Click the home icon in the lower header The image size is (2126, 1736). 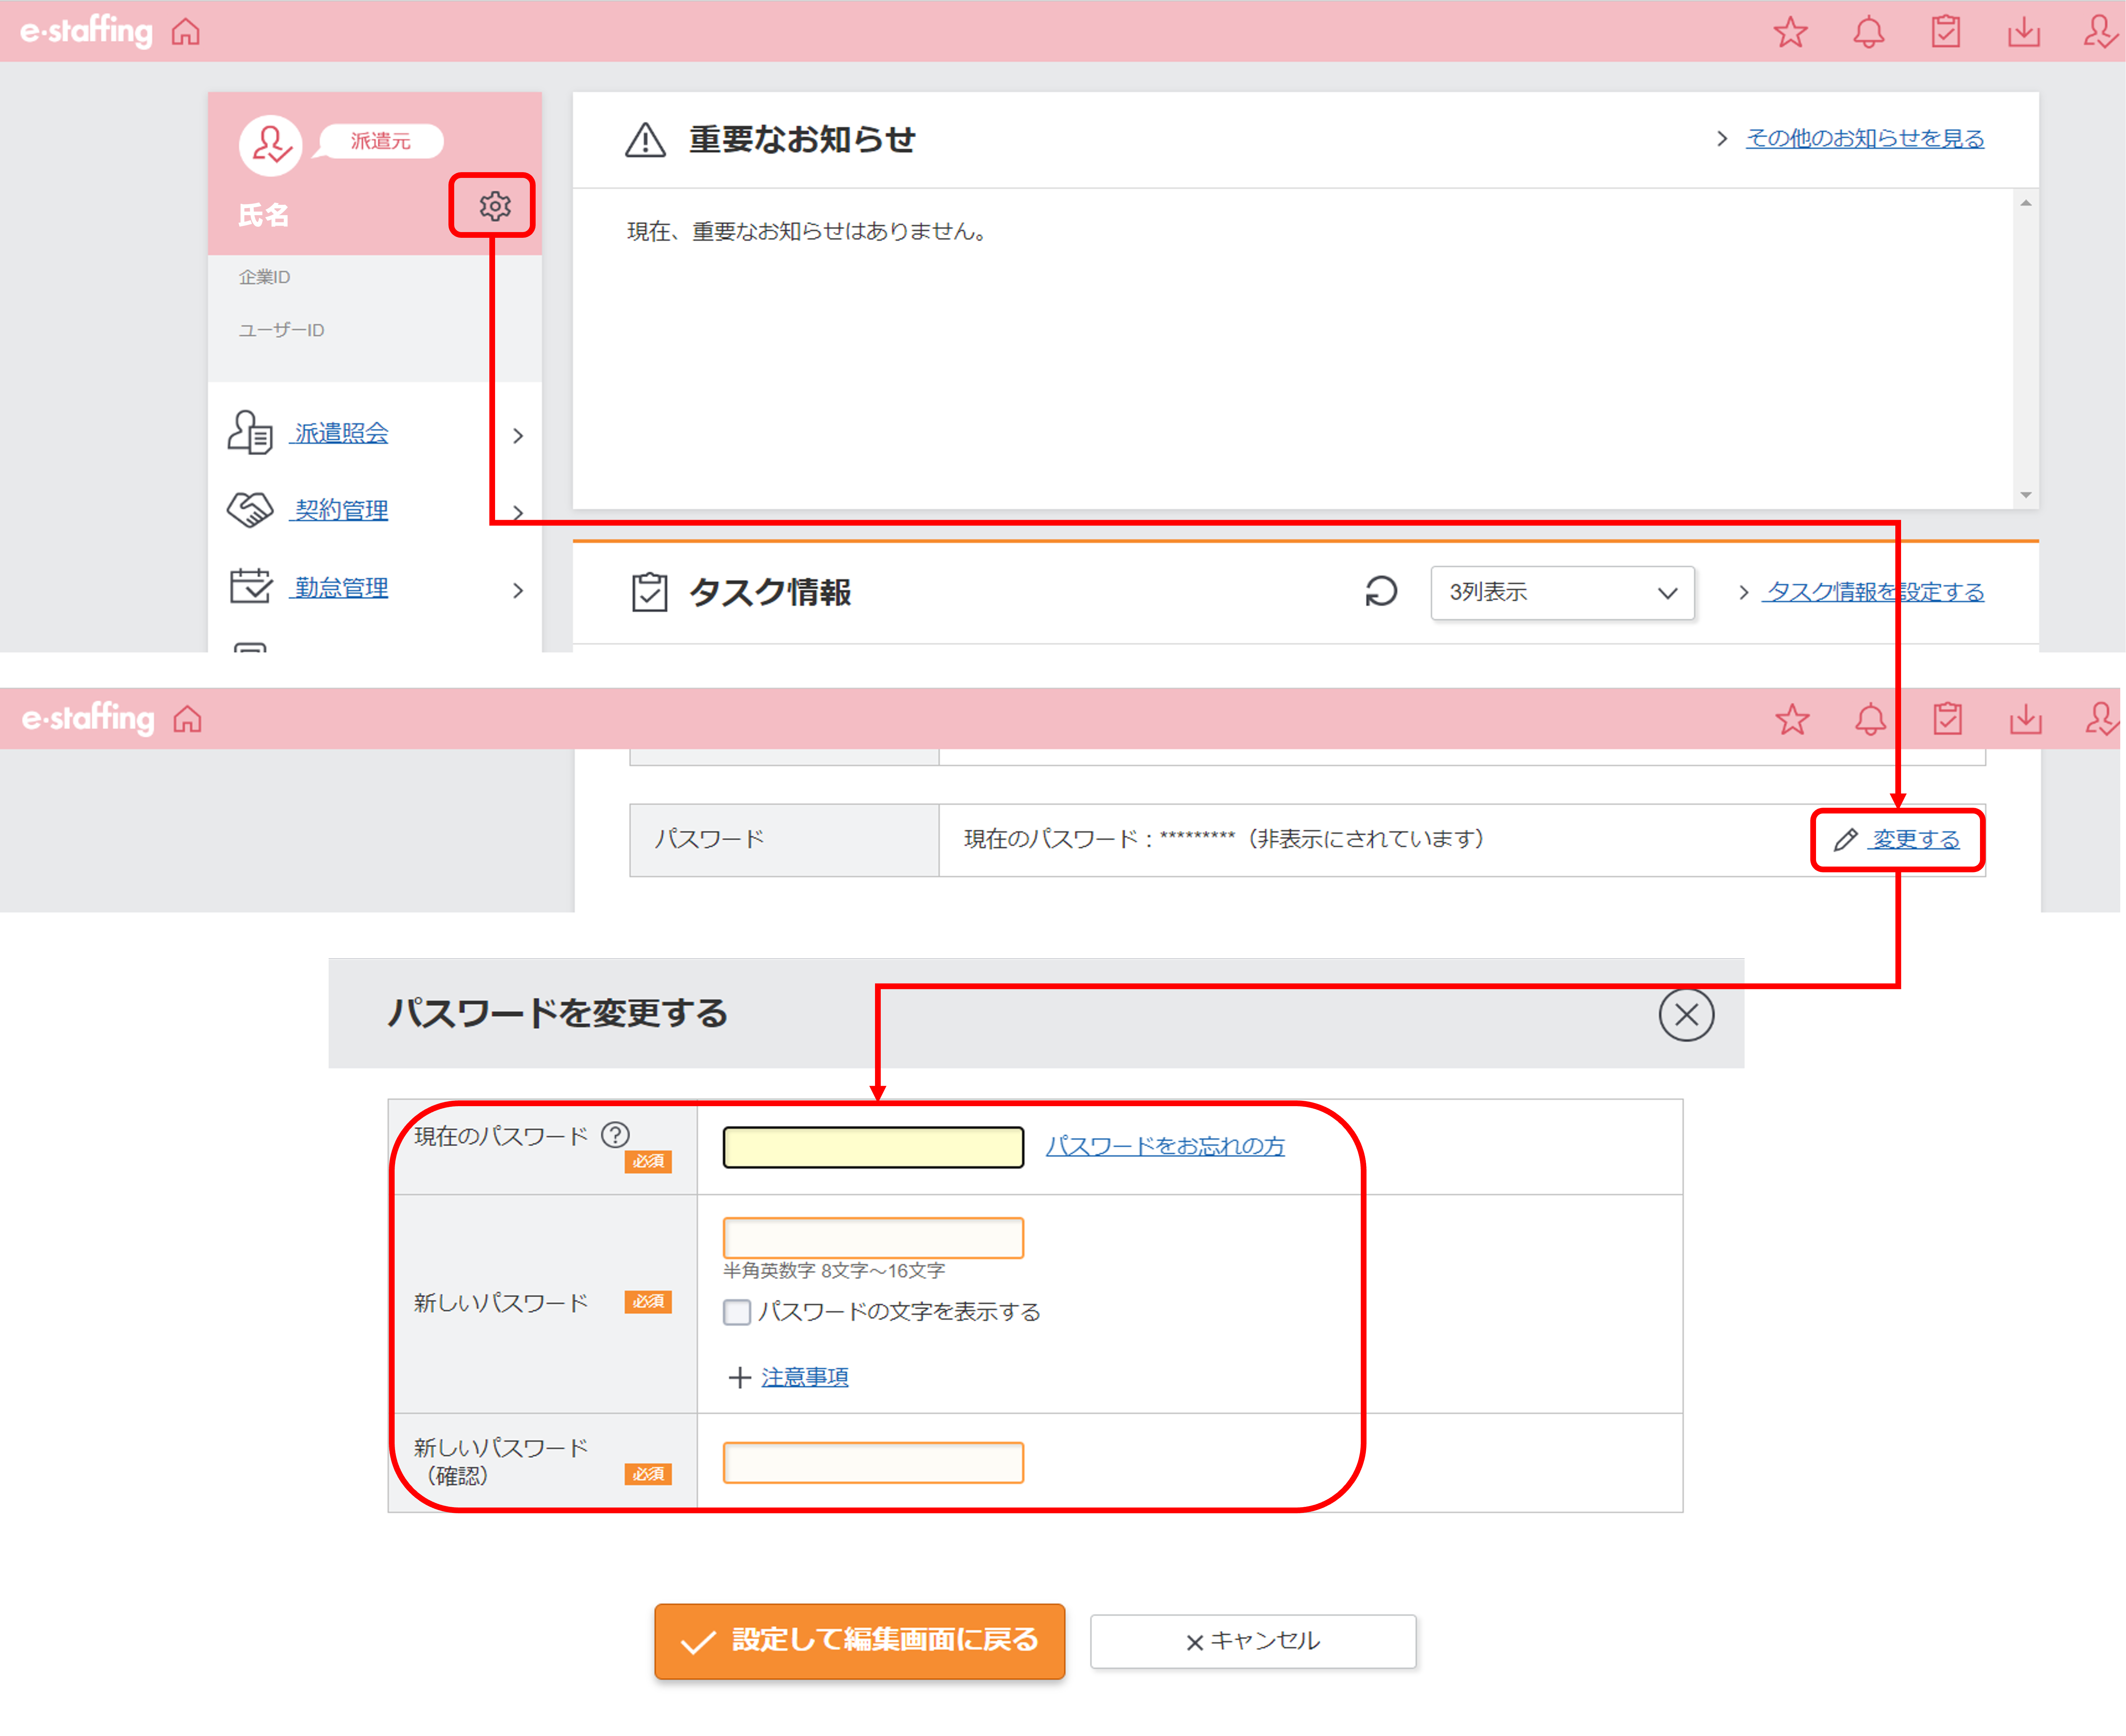pyautogui.click(x=187, y=719)
